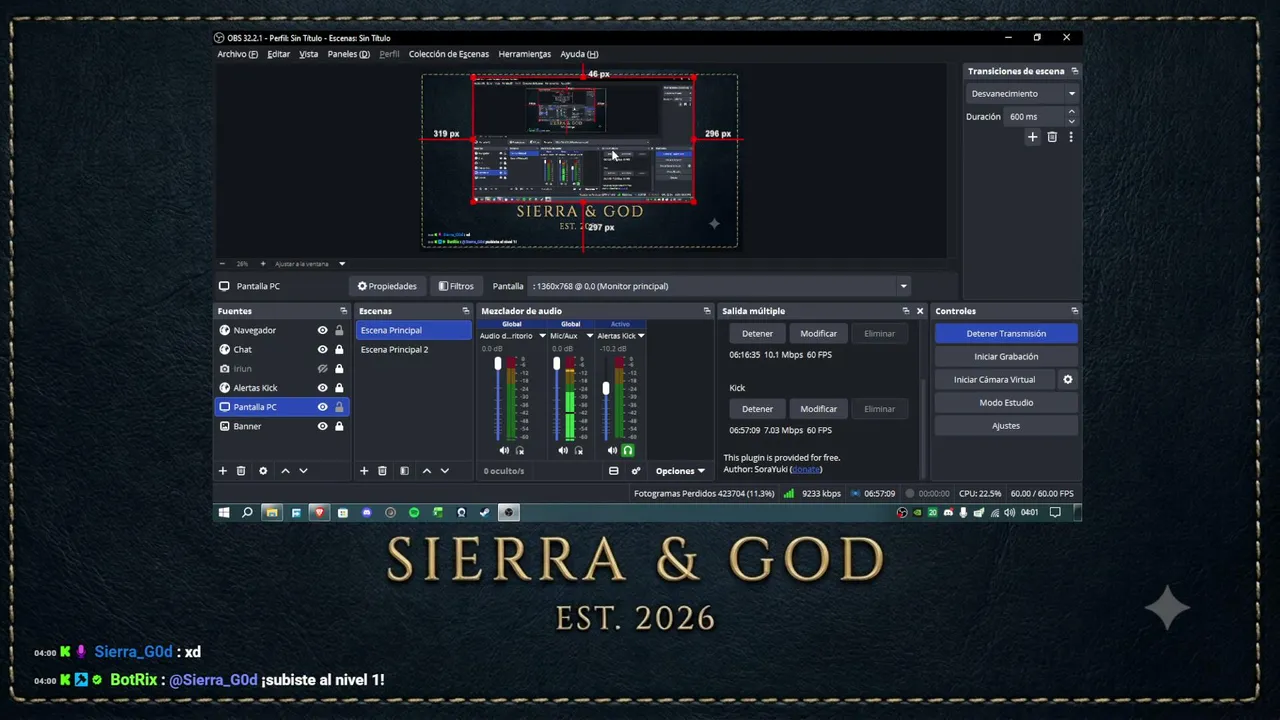
Task: Open Windows Start menu
Action: 224,513
